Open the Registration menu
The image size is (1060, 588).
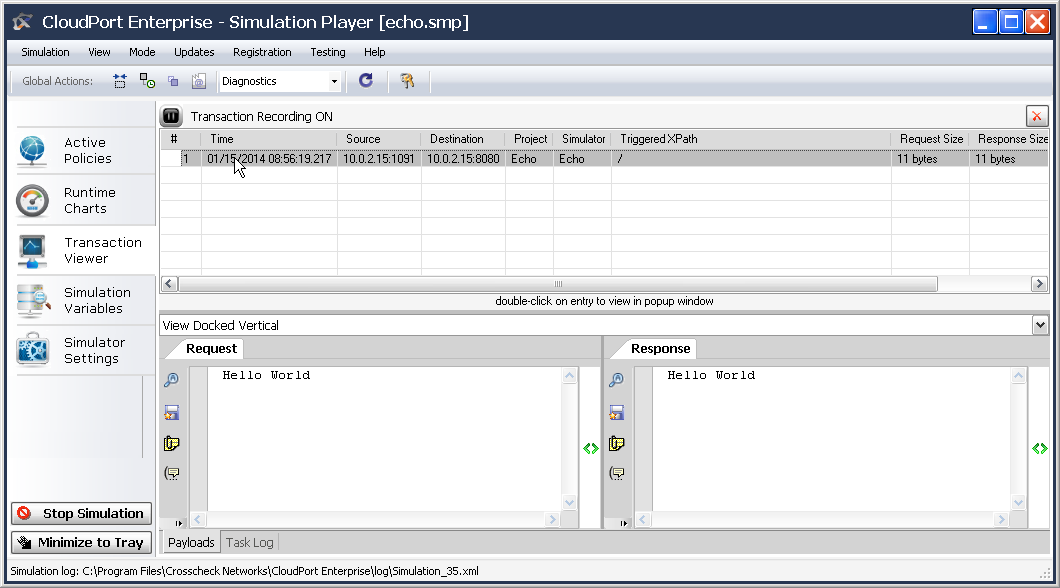[262, 52]
